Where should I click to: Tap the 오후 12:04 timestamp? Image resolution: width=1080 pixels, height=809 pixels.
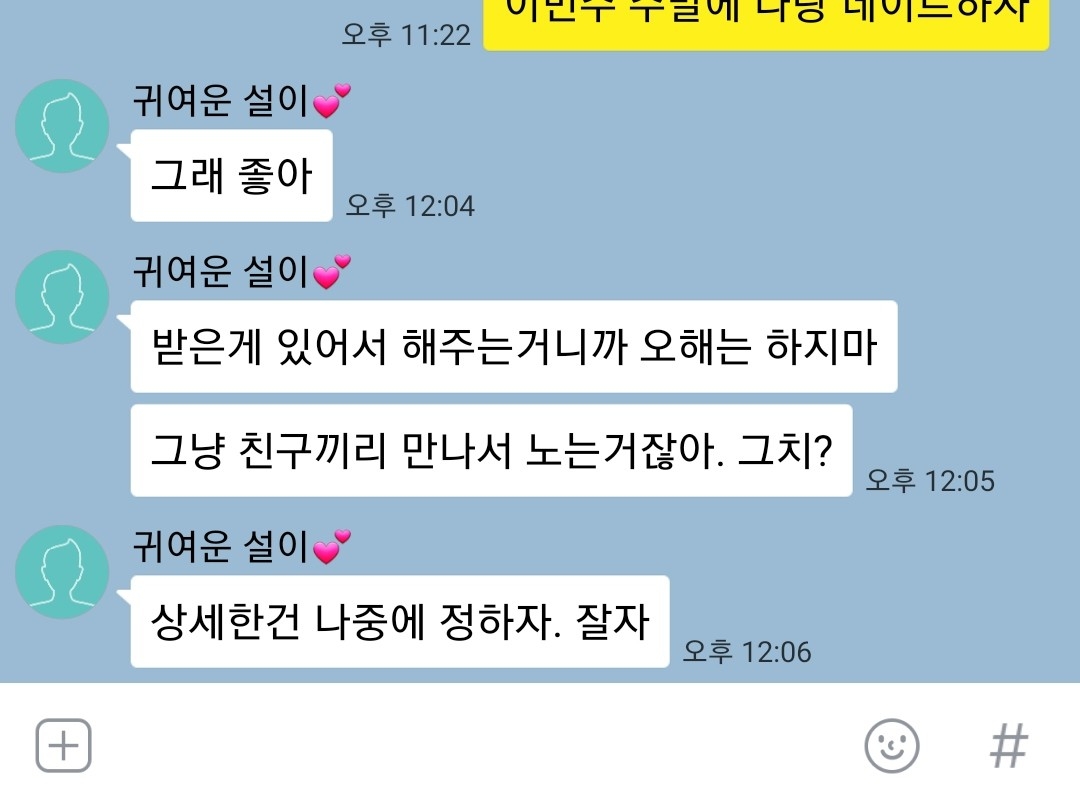click(410, 205)
